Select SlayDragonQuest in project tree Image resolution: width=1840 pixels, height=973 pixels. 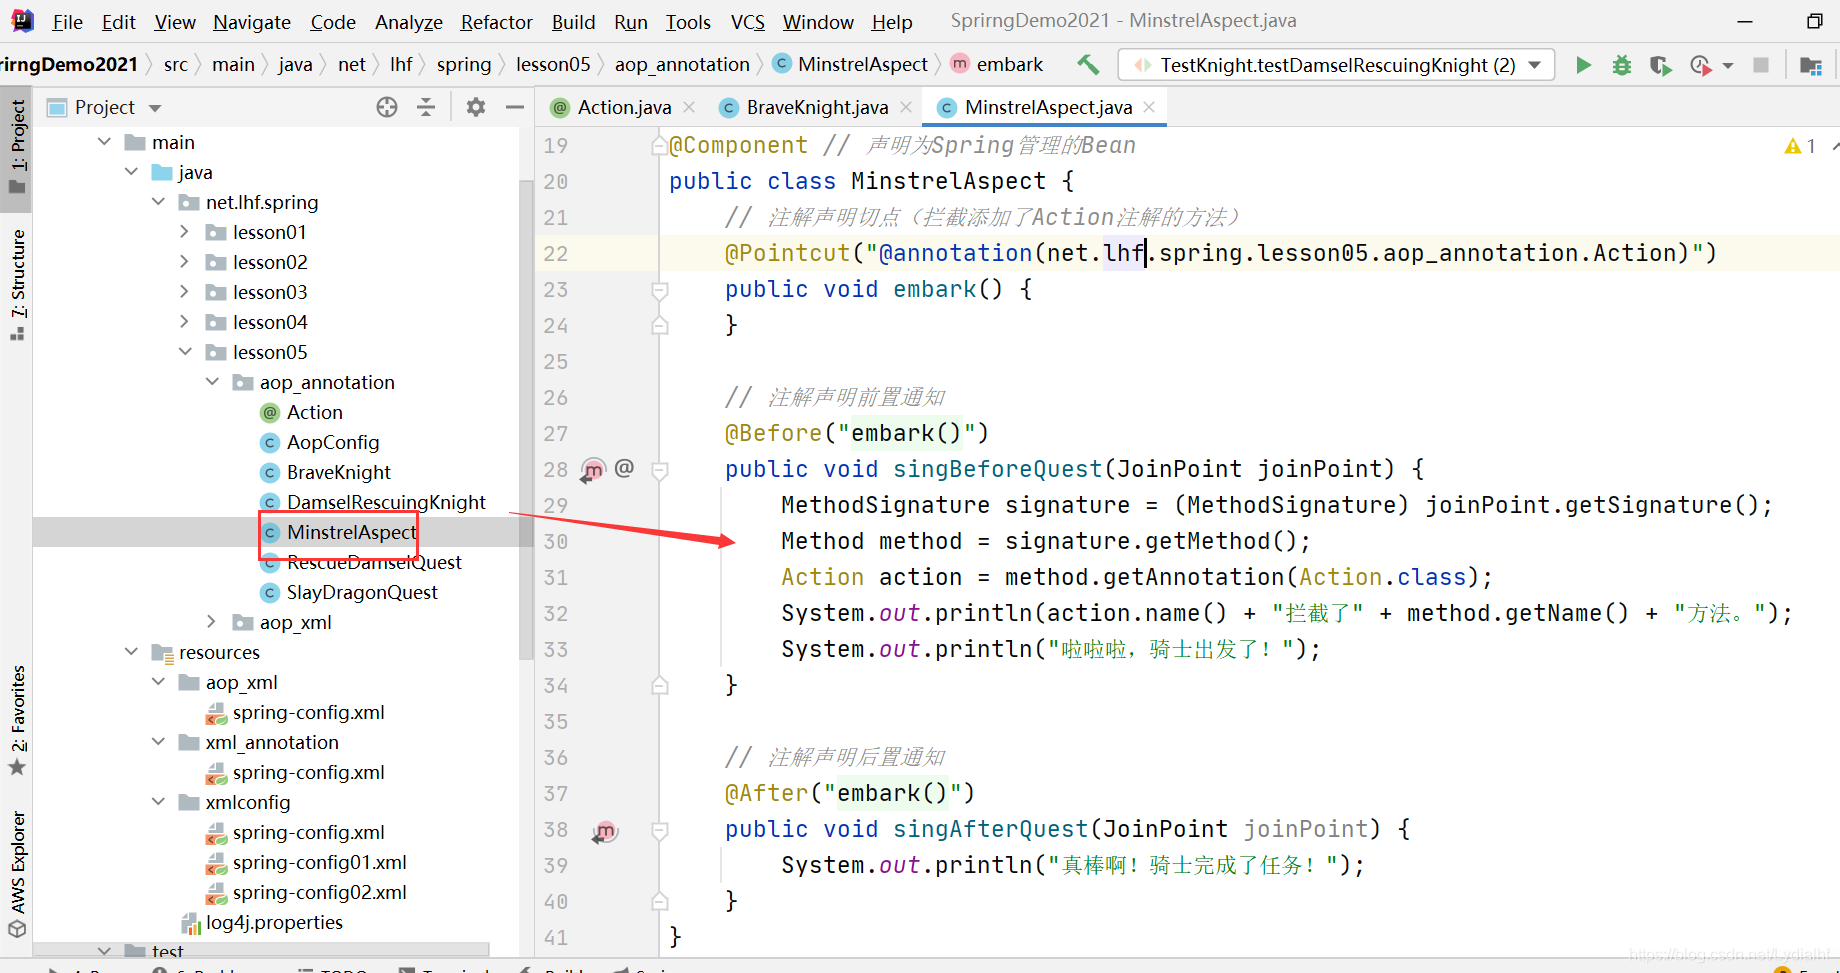click(x=362, y=592)
